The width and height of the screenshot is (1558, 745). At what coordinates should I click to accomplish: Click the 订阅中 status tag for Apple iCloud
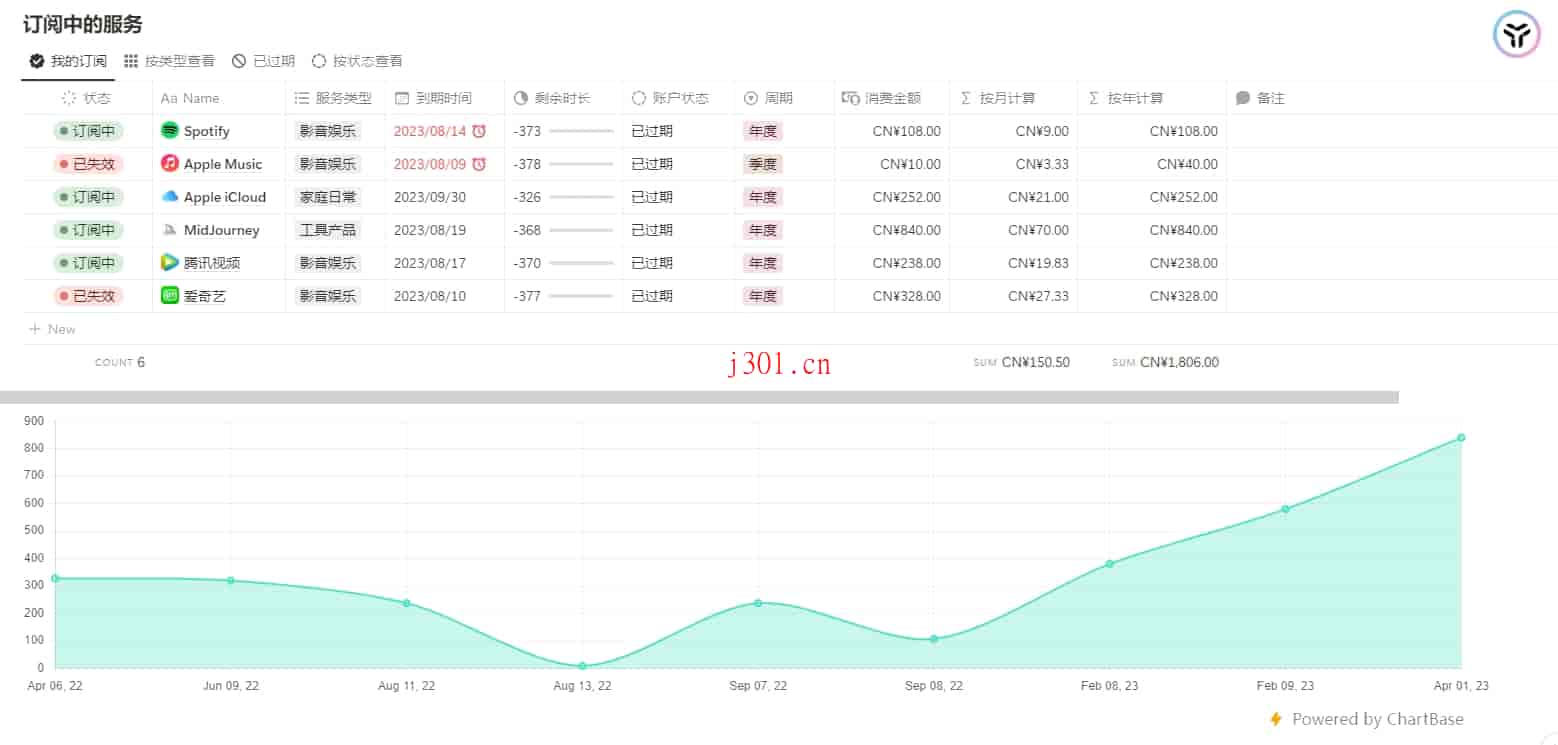click(88, 197)
